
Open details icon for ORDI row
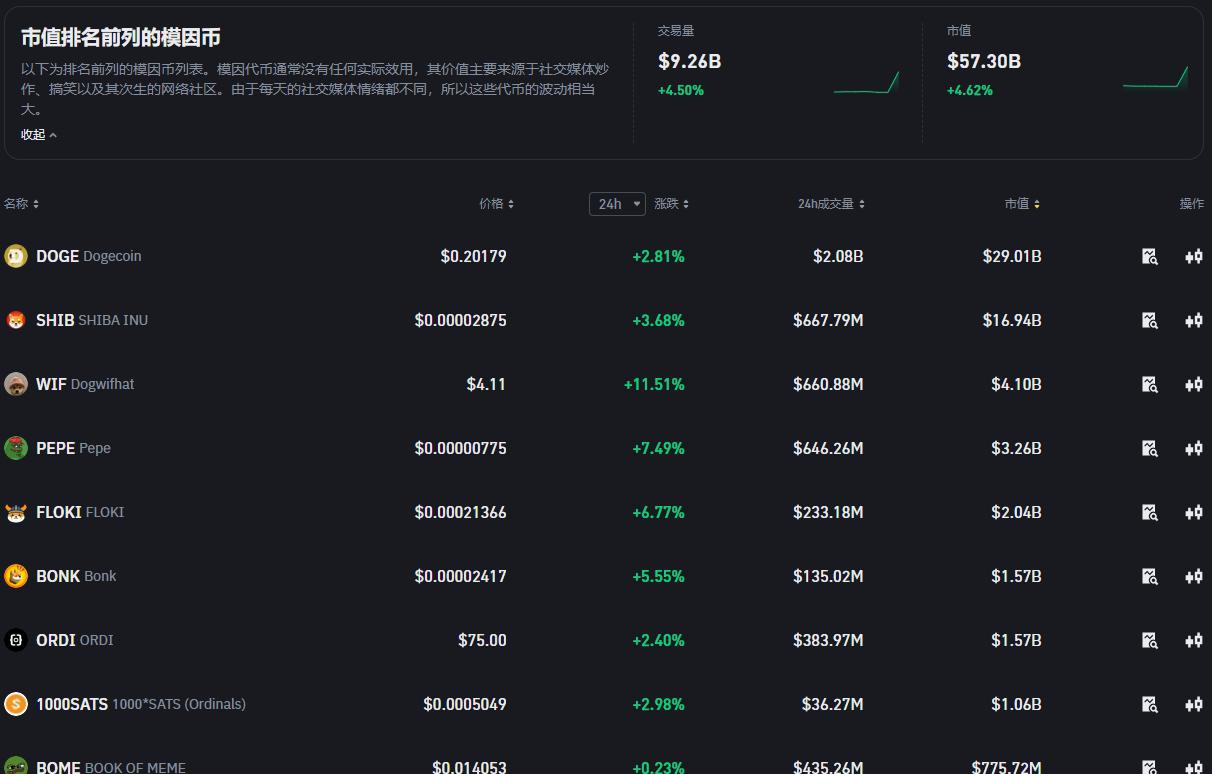click(1150, 640)
